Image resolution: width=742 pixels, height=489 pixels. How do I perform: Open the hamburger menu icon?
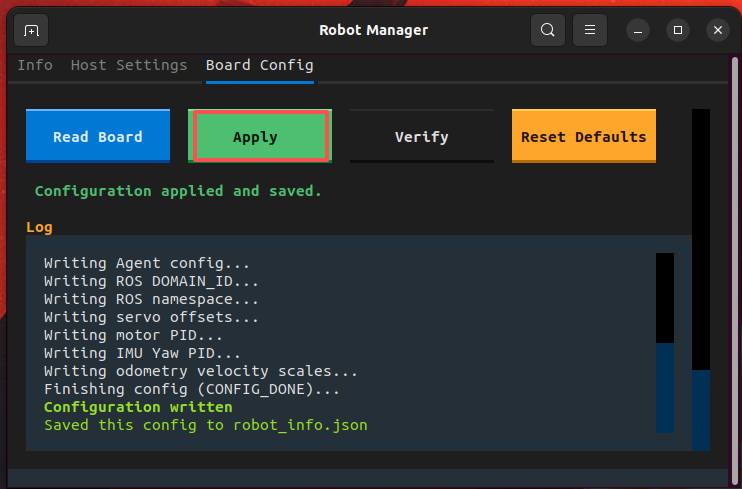point(590,30)
